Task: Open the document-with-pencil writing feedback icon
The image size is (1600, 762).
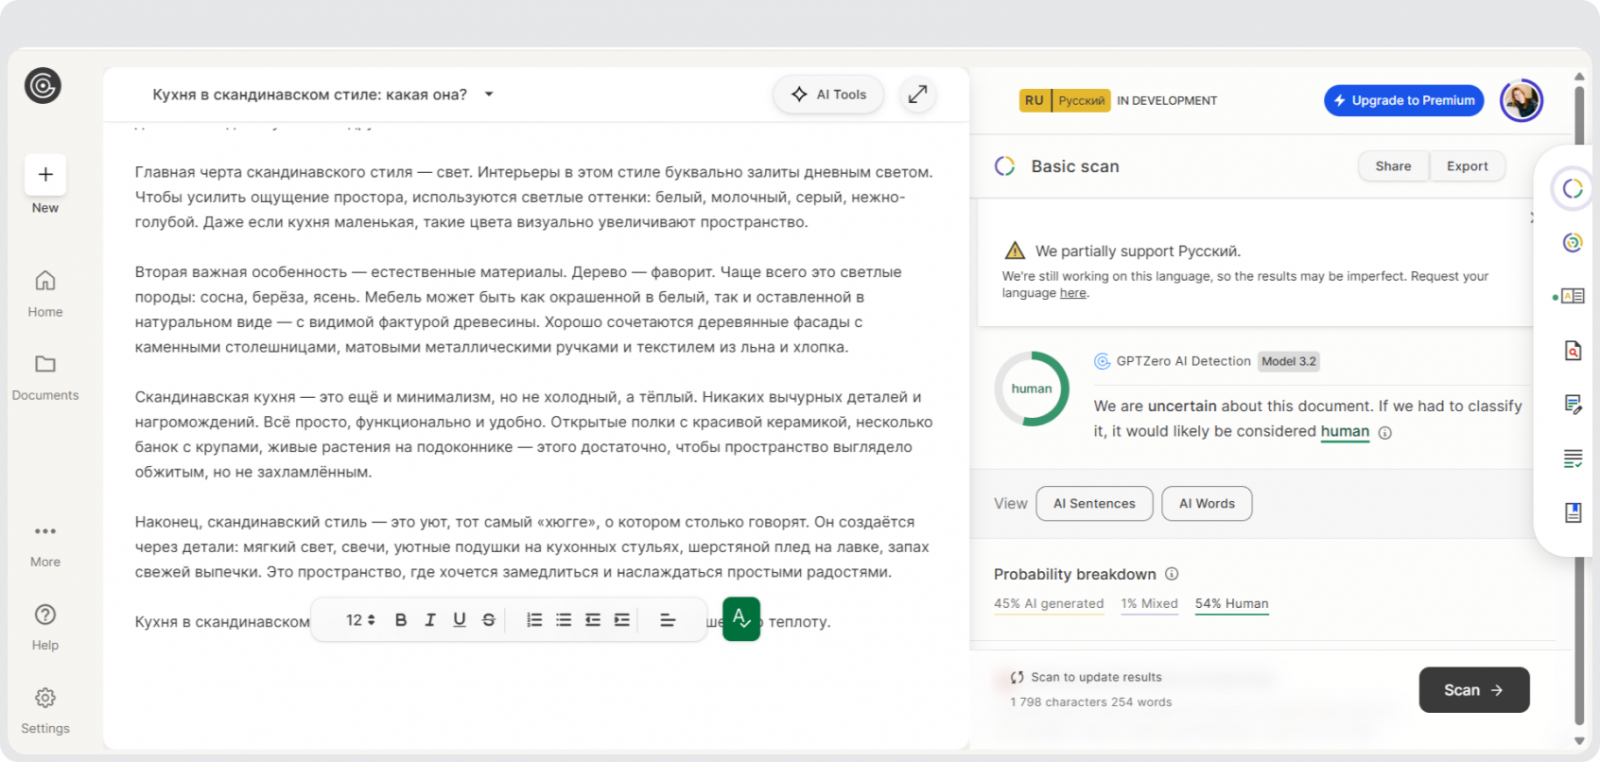Action: (1573, 404)
